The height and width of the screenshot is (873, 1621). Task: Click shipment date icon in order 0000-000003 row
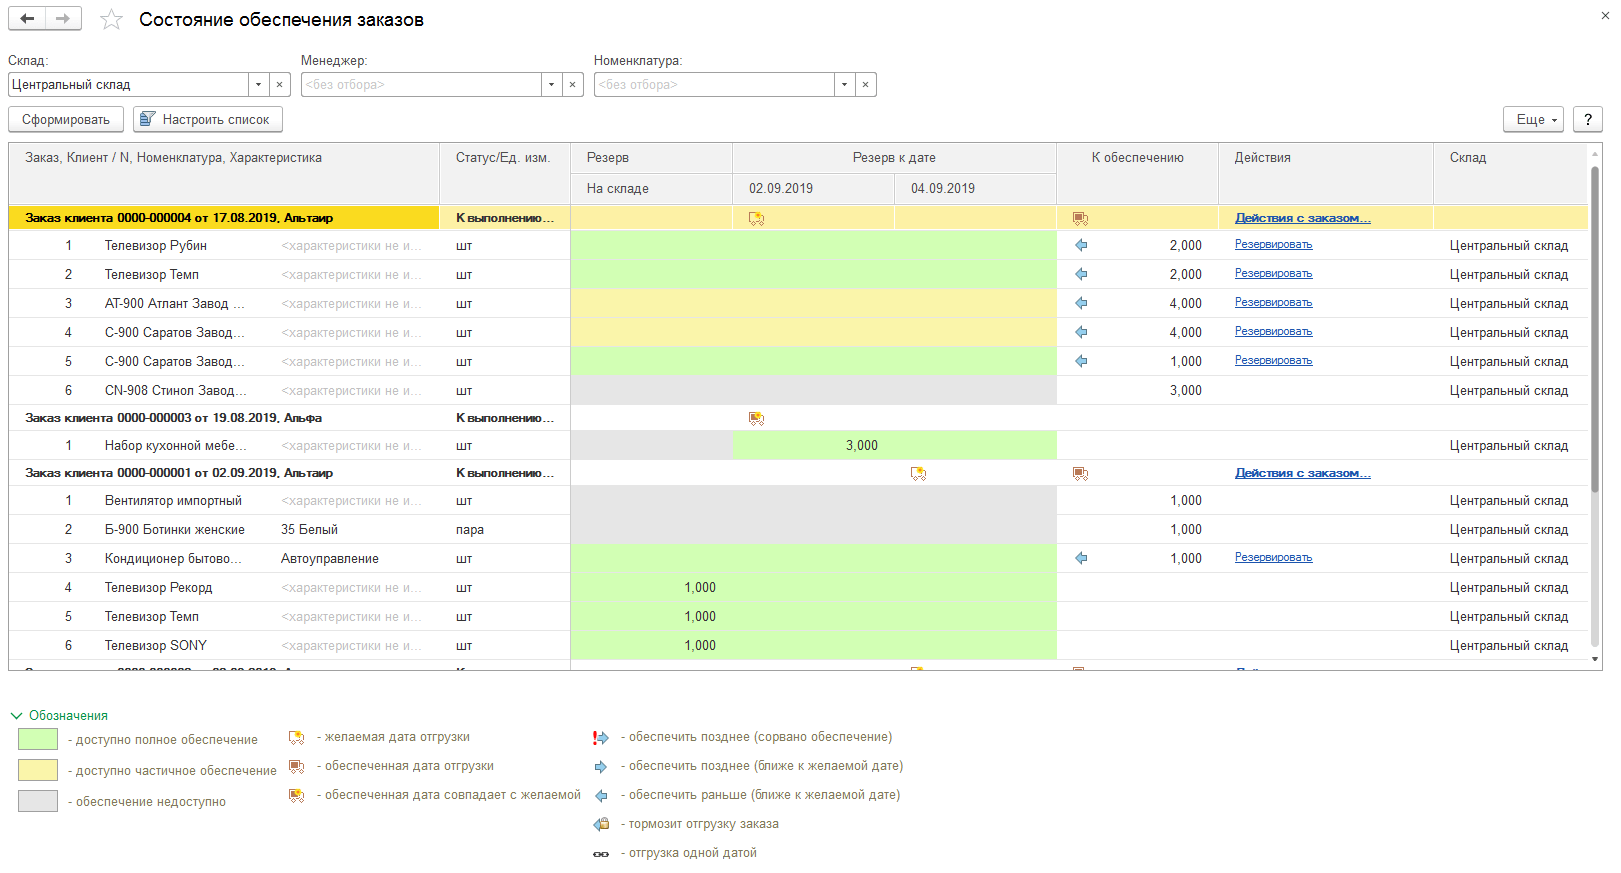coord(756,418)
